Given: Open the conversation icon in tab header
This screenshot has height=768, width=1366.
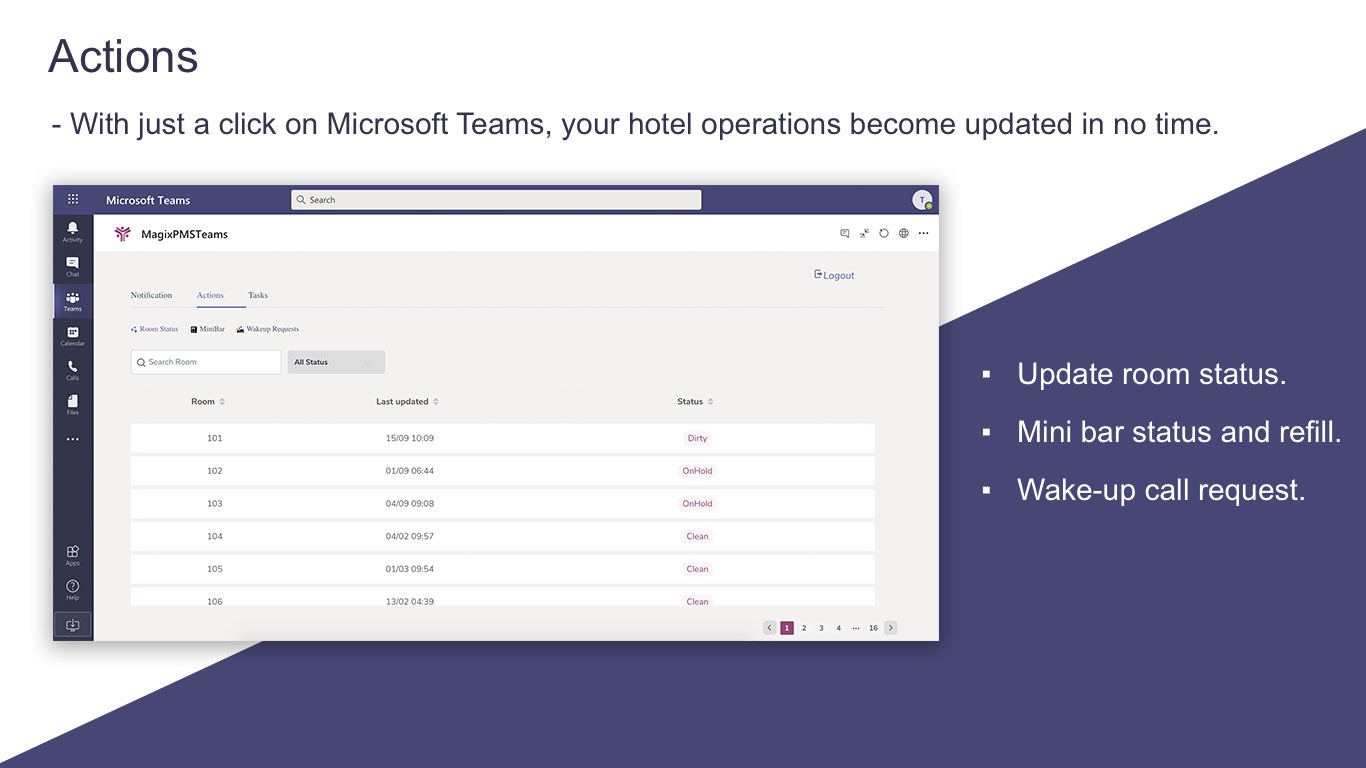Looking at the screenshot, I should 845,233.
